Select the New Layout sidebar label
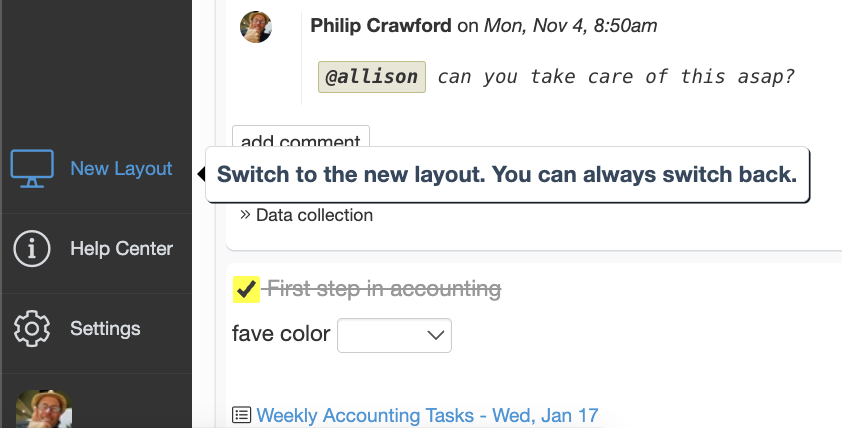Image resolution: width=842 pixels, height=428 pixels. pos(121,169)
